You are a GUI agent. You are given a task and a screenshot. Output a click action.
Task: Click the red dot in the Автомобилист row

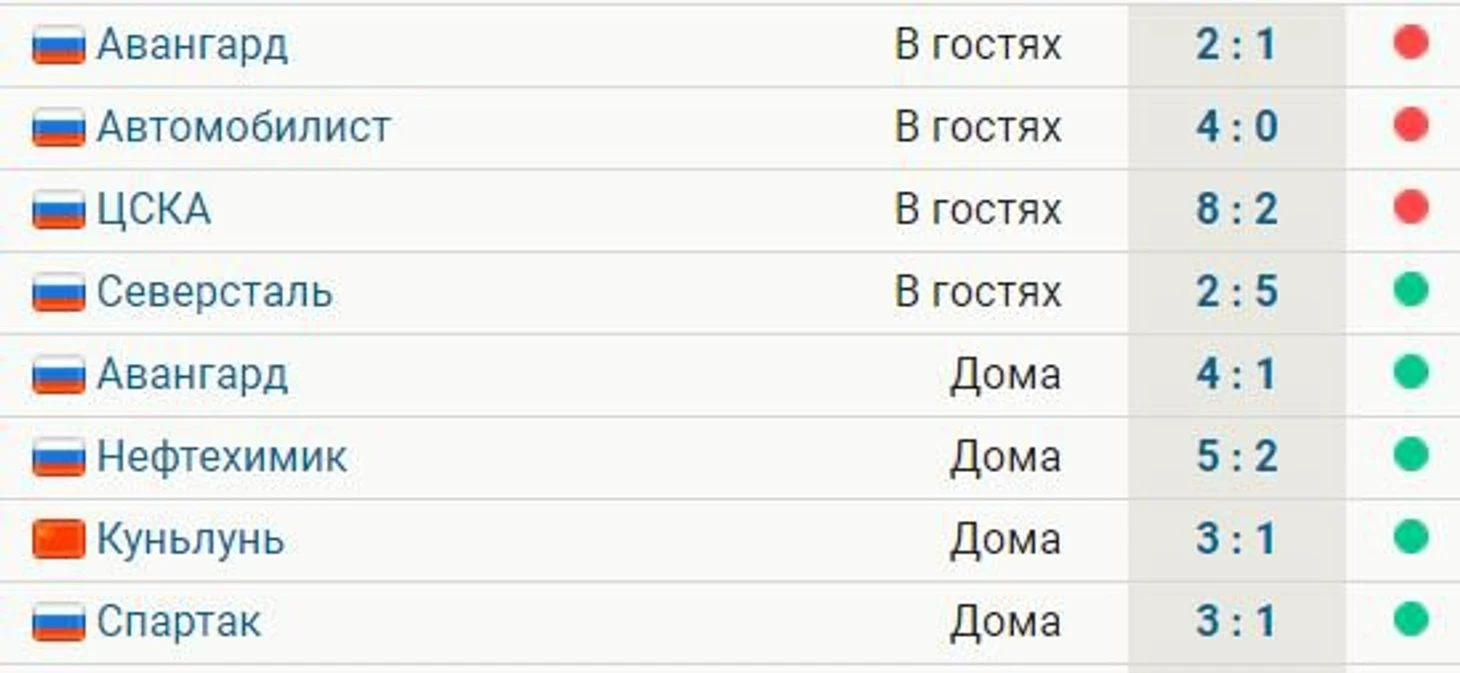click(1410, 125)
